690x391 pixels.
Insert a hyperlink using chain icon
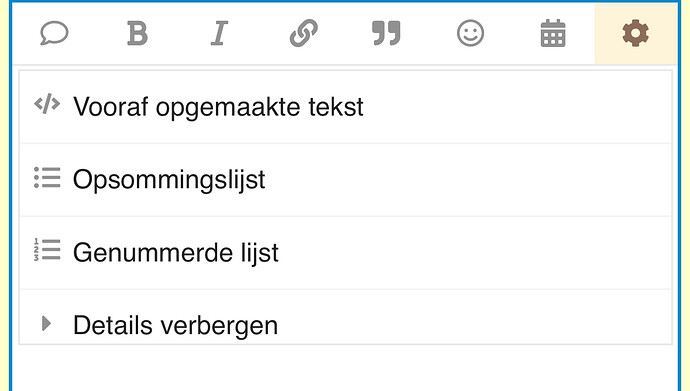click(x=304, y=33)
